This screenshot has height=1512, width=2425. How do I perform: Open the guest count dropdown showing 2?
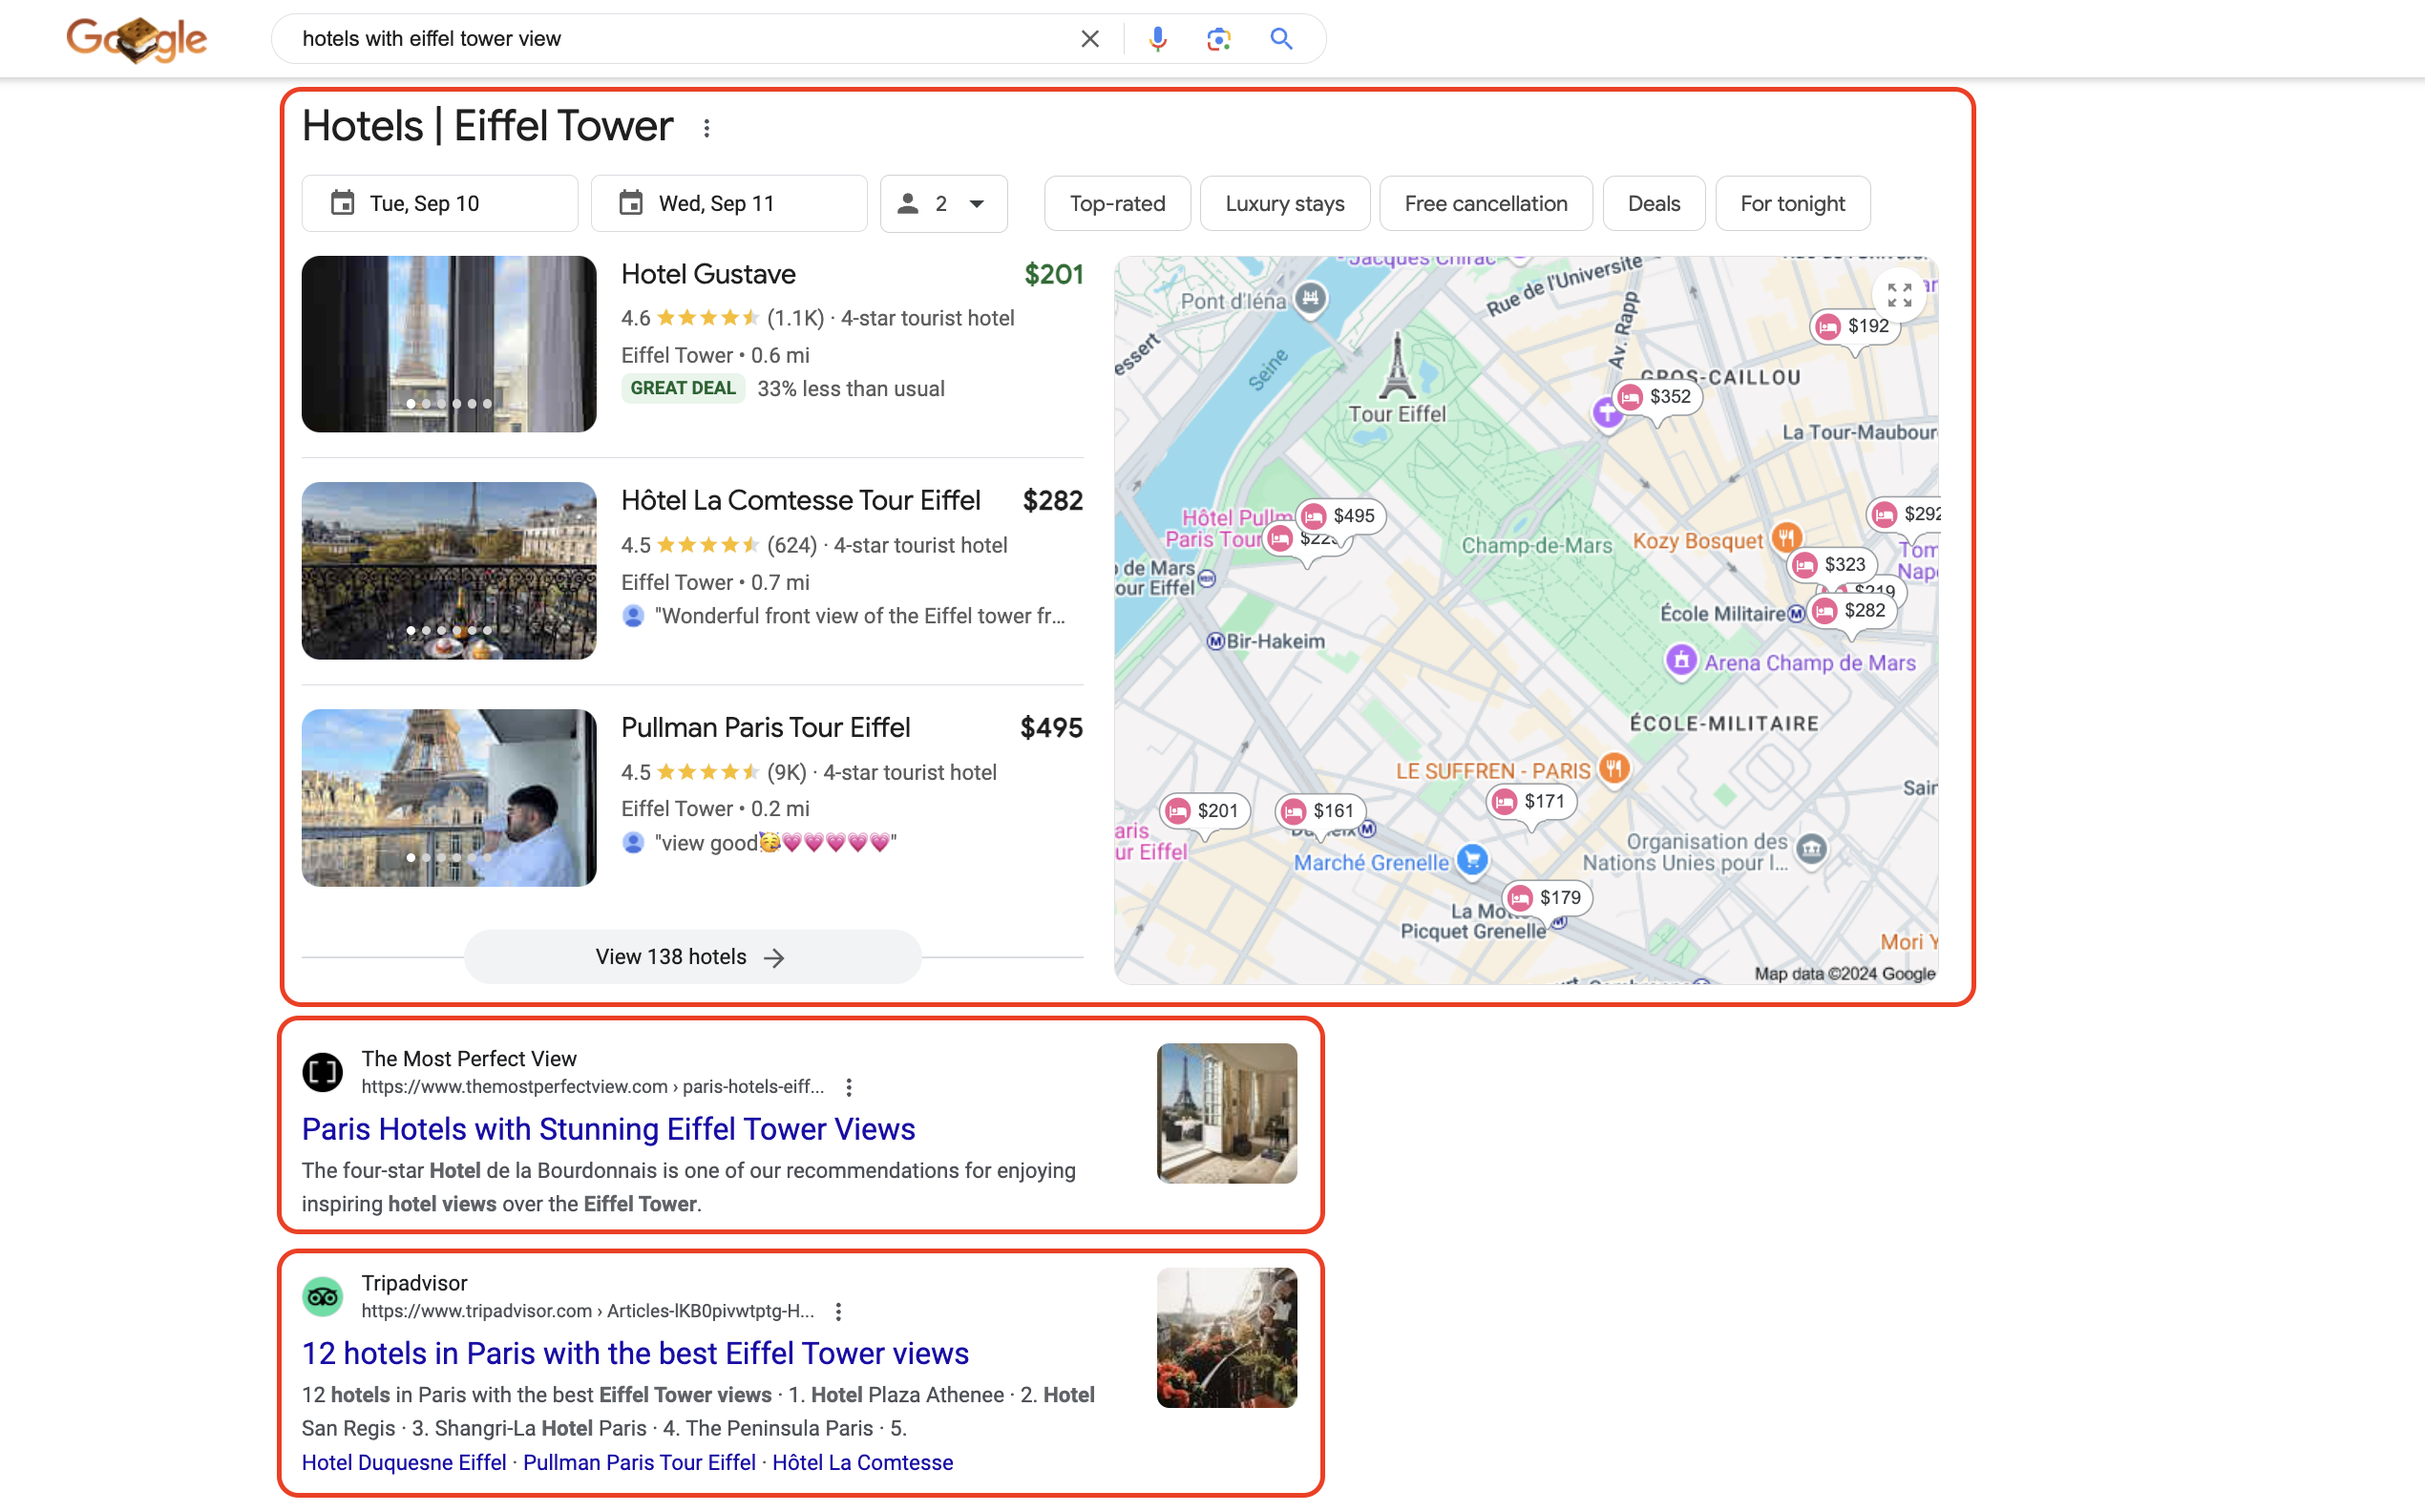point(943,204)
